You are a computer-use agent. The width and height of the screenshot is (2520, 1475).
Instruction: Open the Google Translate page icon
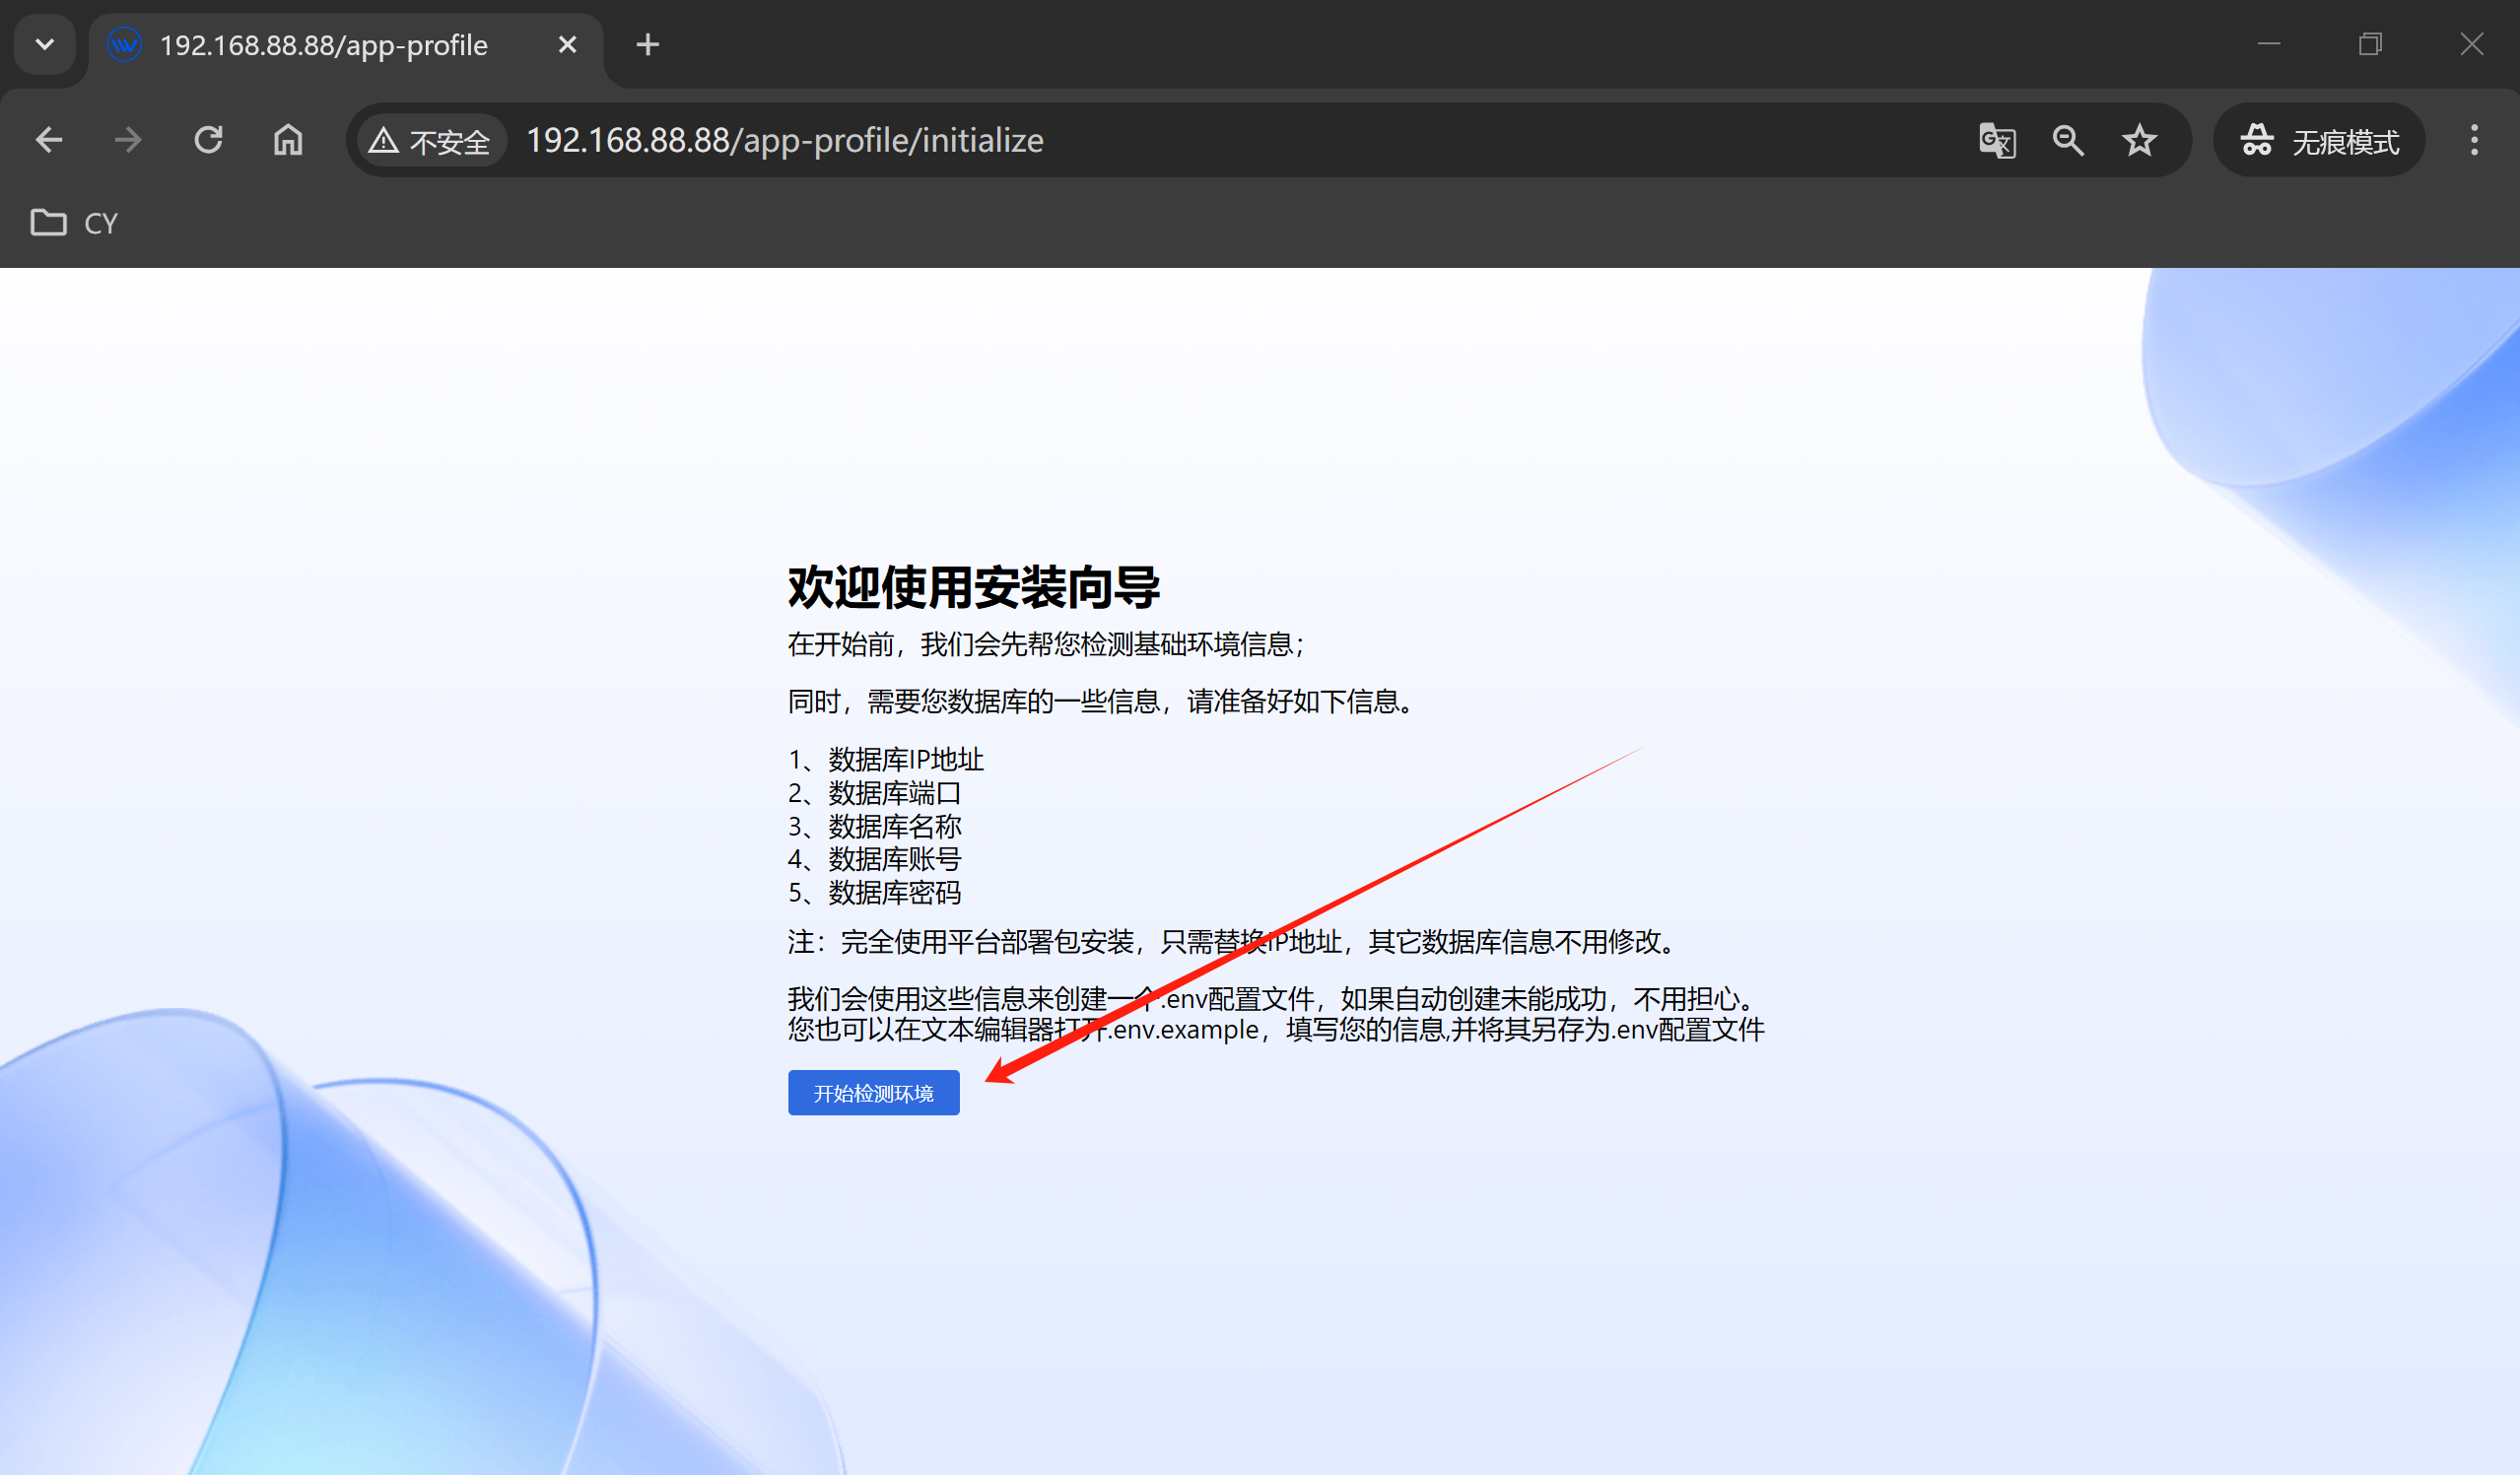(1997, 141)
